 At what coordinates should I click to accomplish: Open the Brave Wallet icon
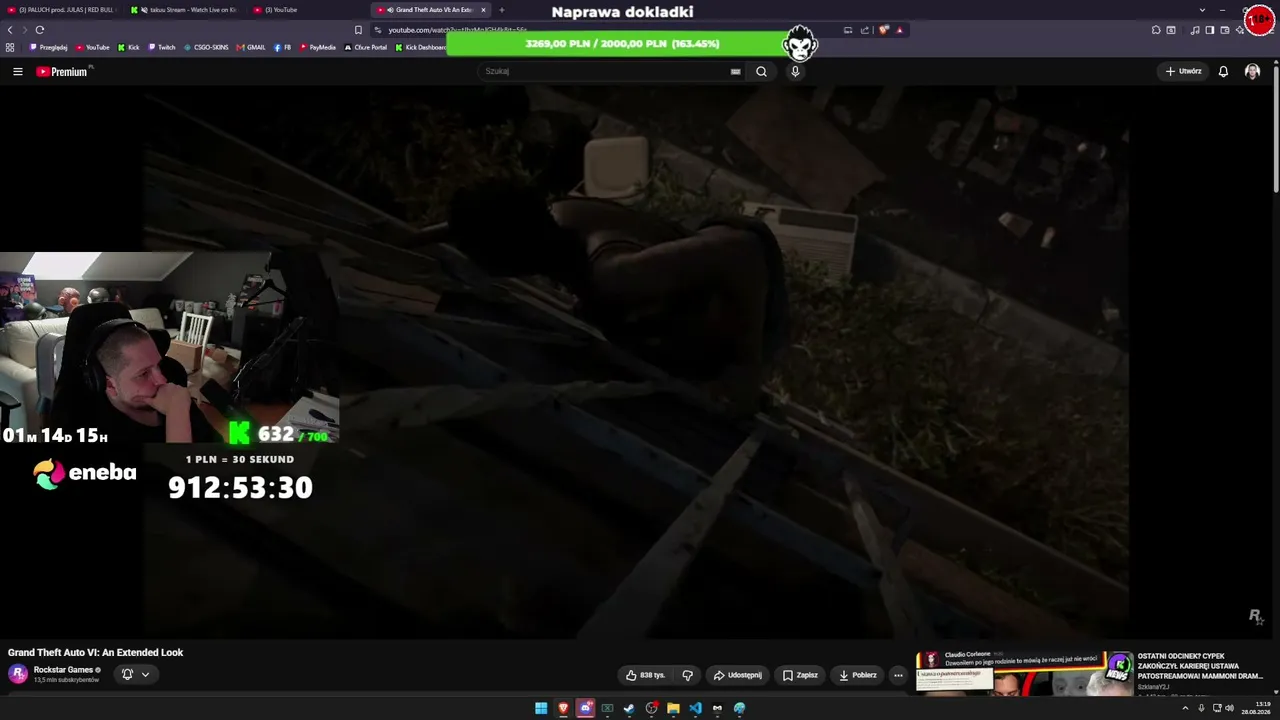point(1225,30)
